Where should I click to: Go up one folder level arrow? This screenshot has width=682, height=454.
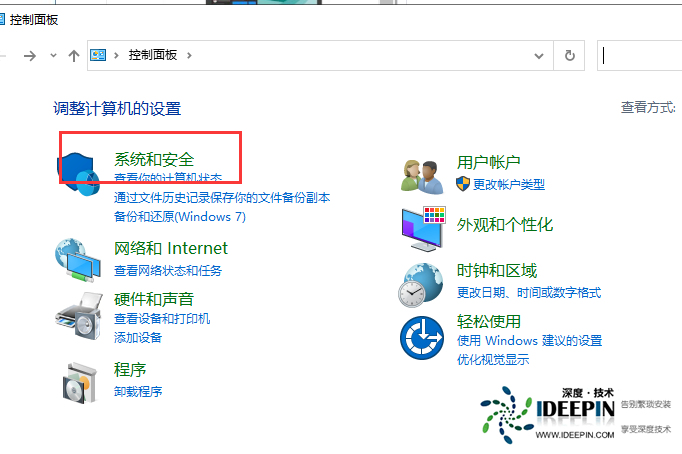pos(74,56)
